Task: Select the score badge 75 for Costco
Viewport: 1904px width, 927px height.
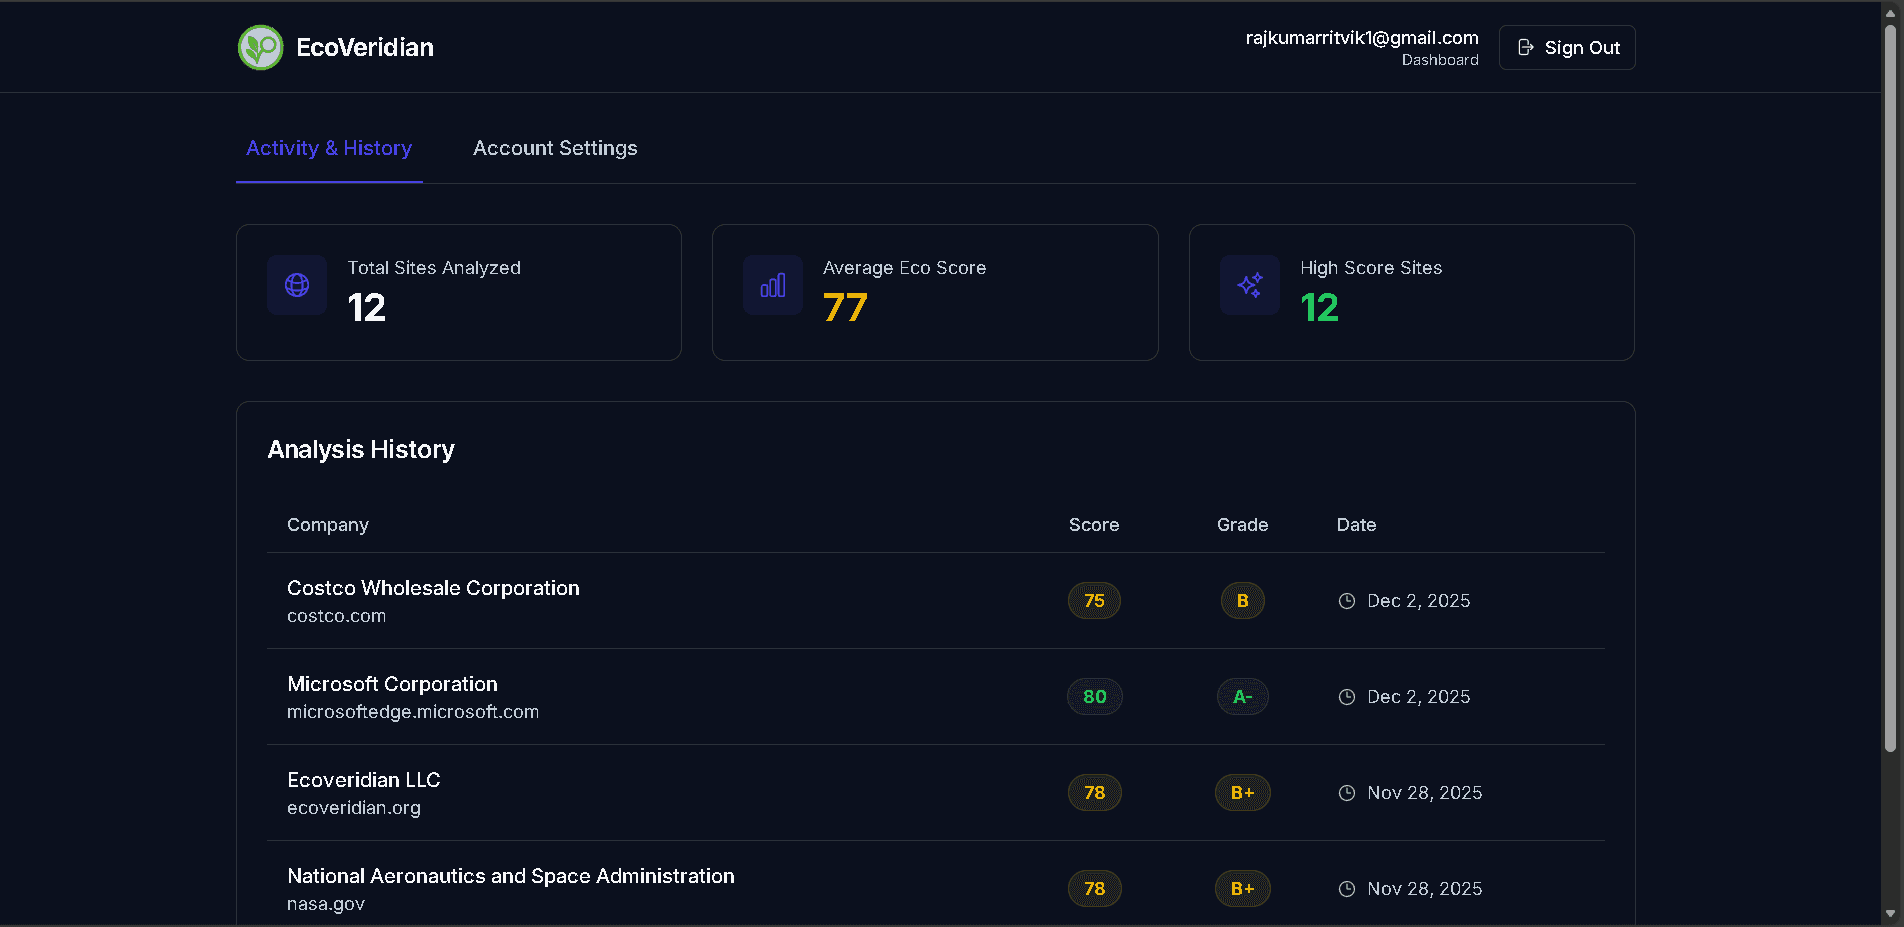Action: click(x=1094, y=600)
